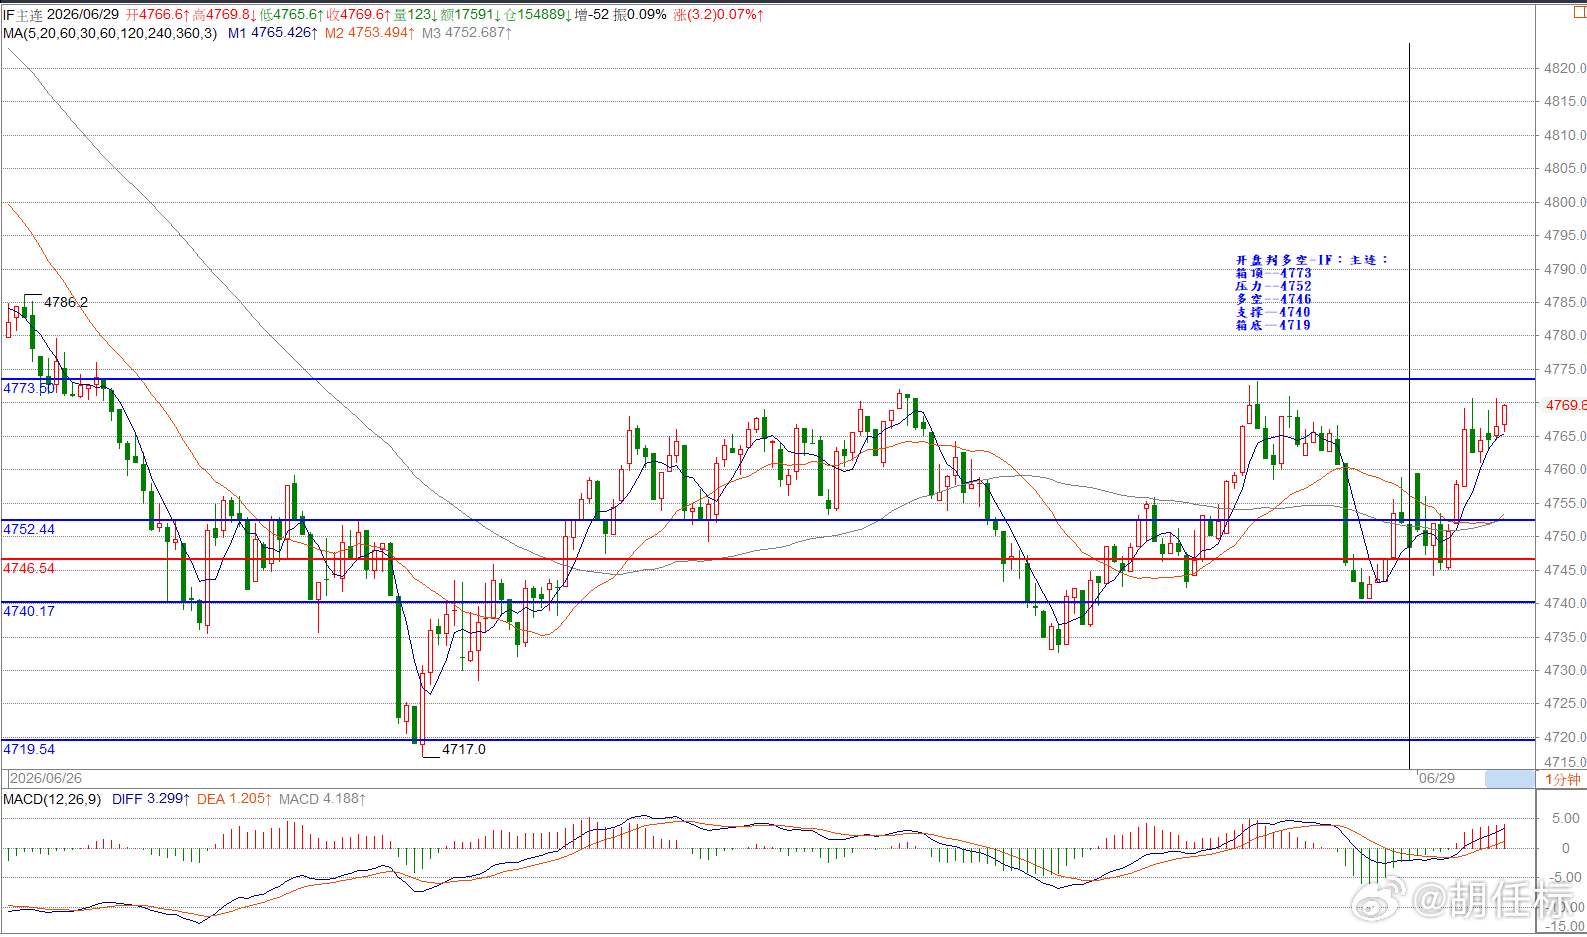This screenshot has width=1587, height=937.
Task: Click the 压力--4752 annotation line
Action: [1273, 286]
